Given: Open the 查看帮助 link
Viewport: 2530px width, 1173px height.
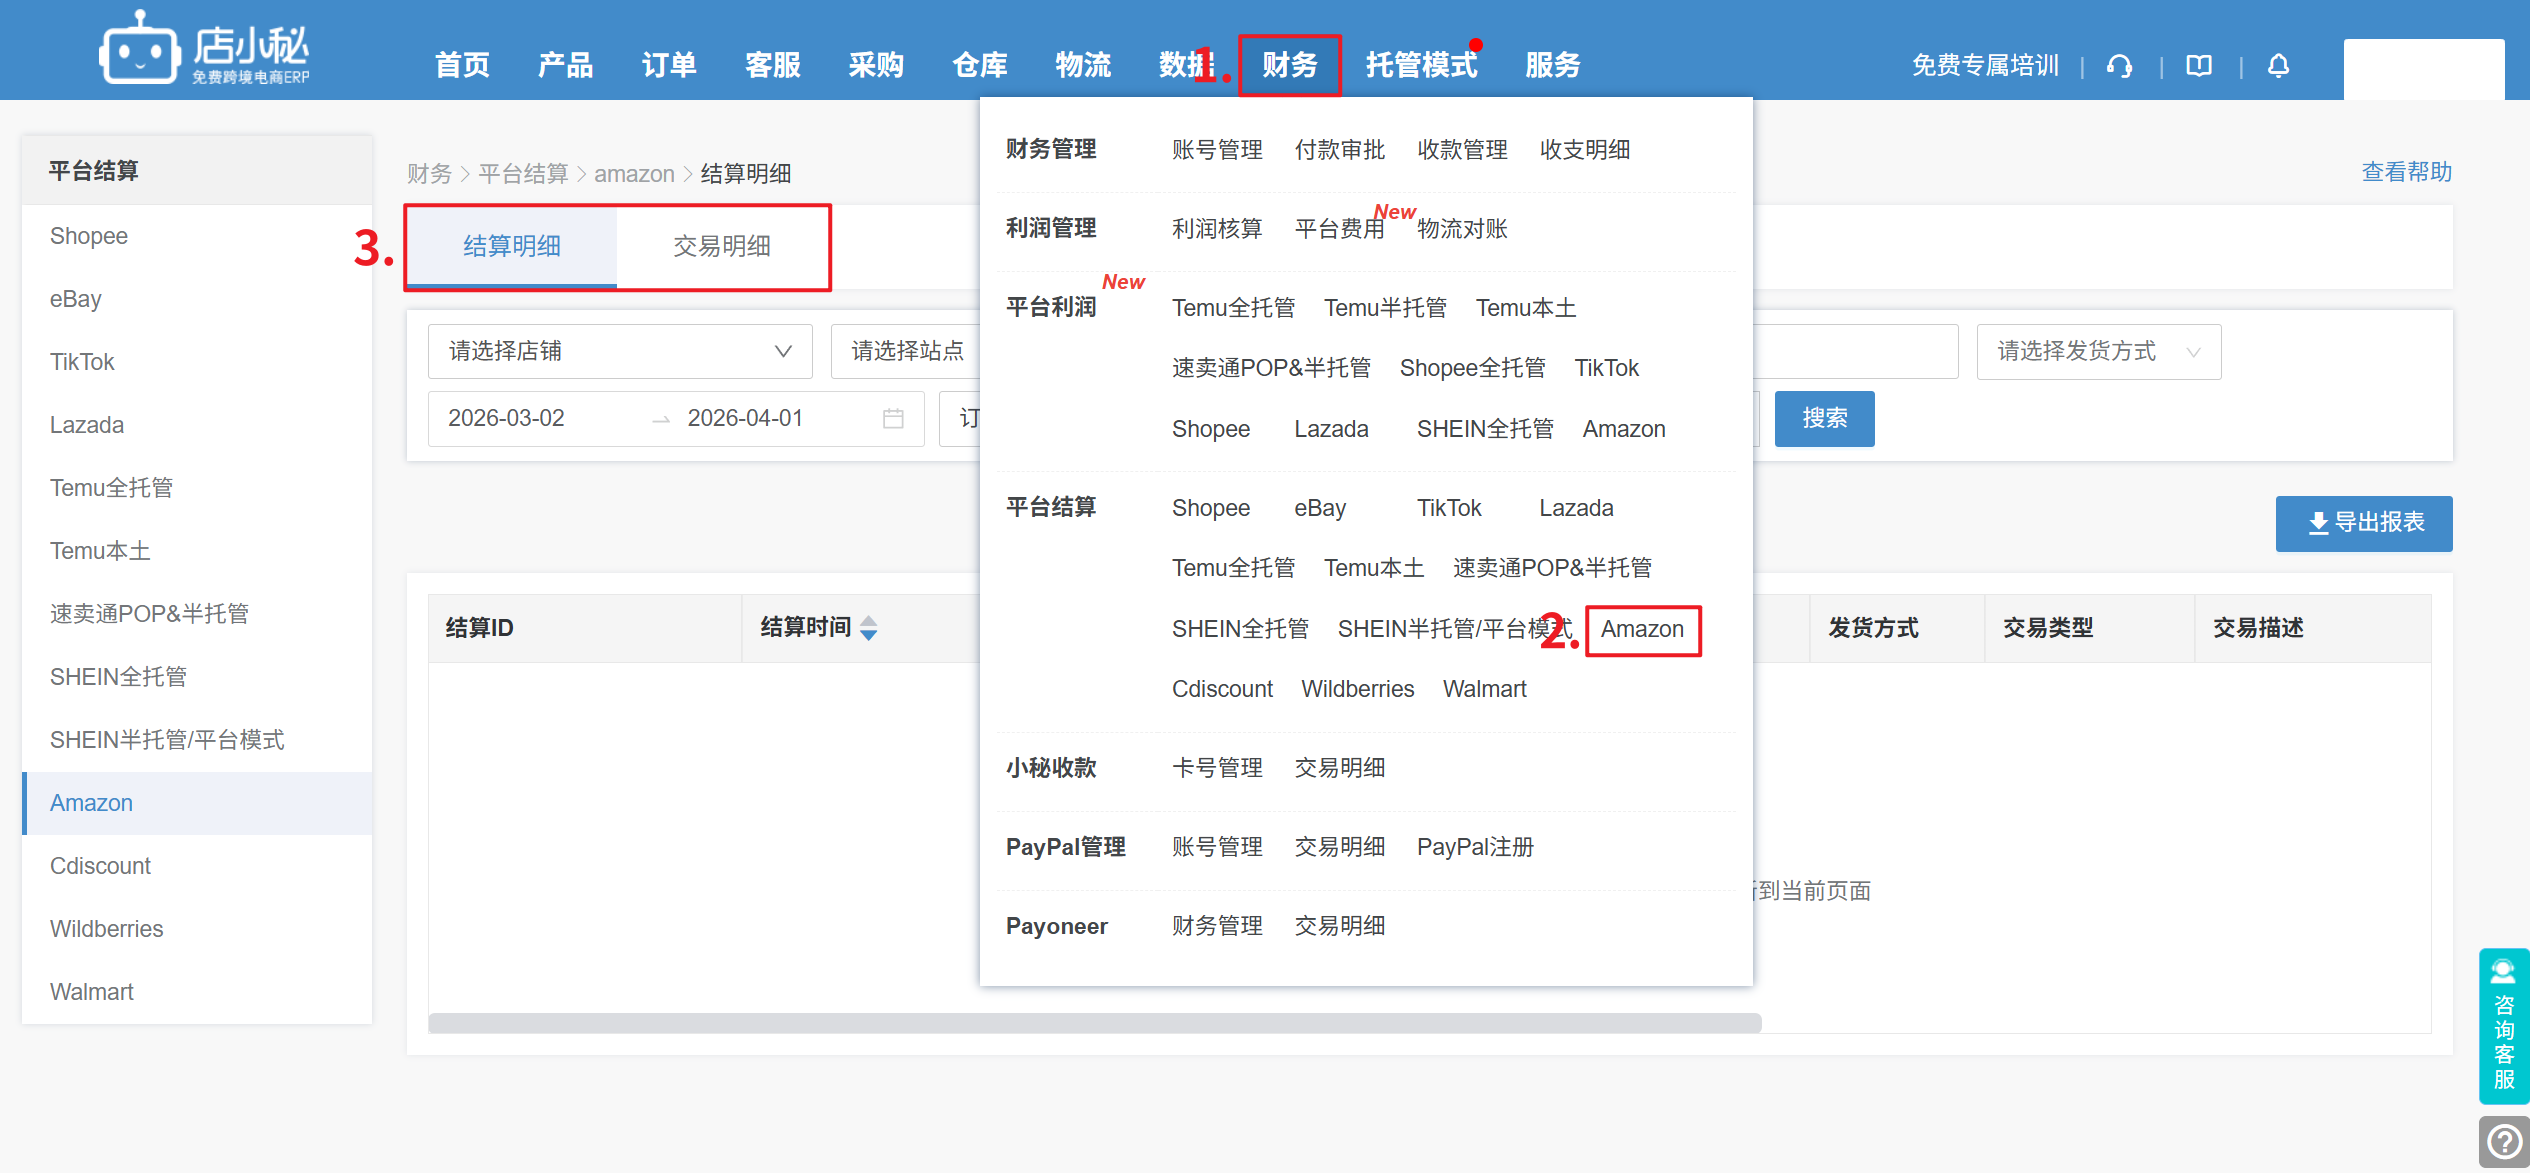Looking at the screenshot, I should (x=2406, y=172).
